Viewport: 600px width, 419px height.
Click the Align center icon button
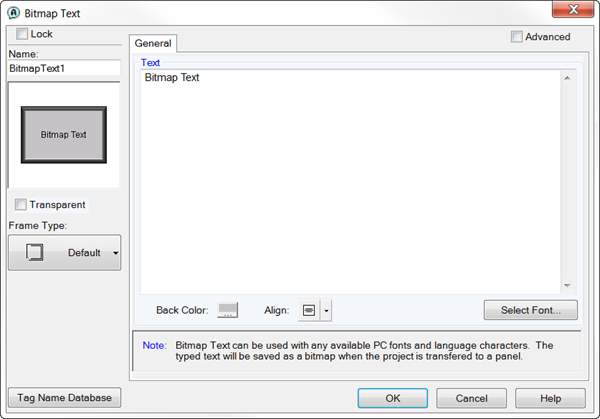[309, 310]
